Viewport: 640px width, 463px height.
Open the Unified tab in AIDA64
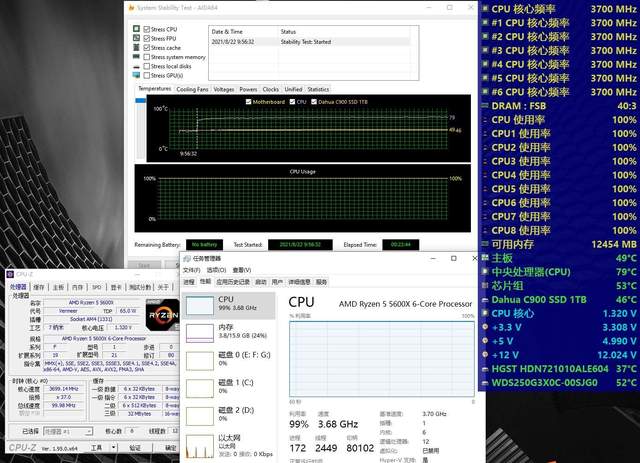(293, 89)
